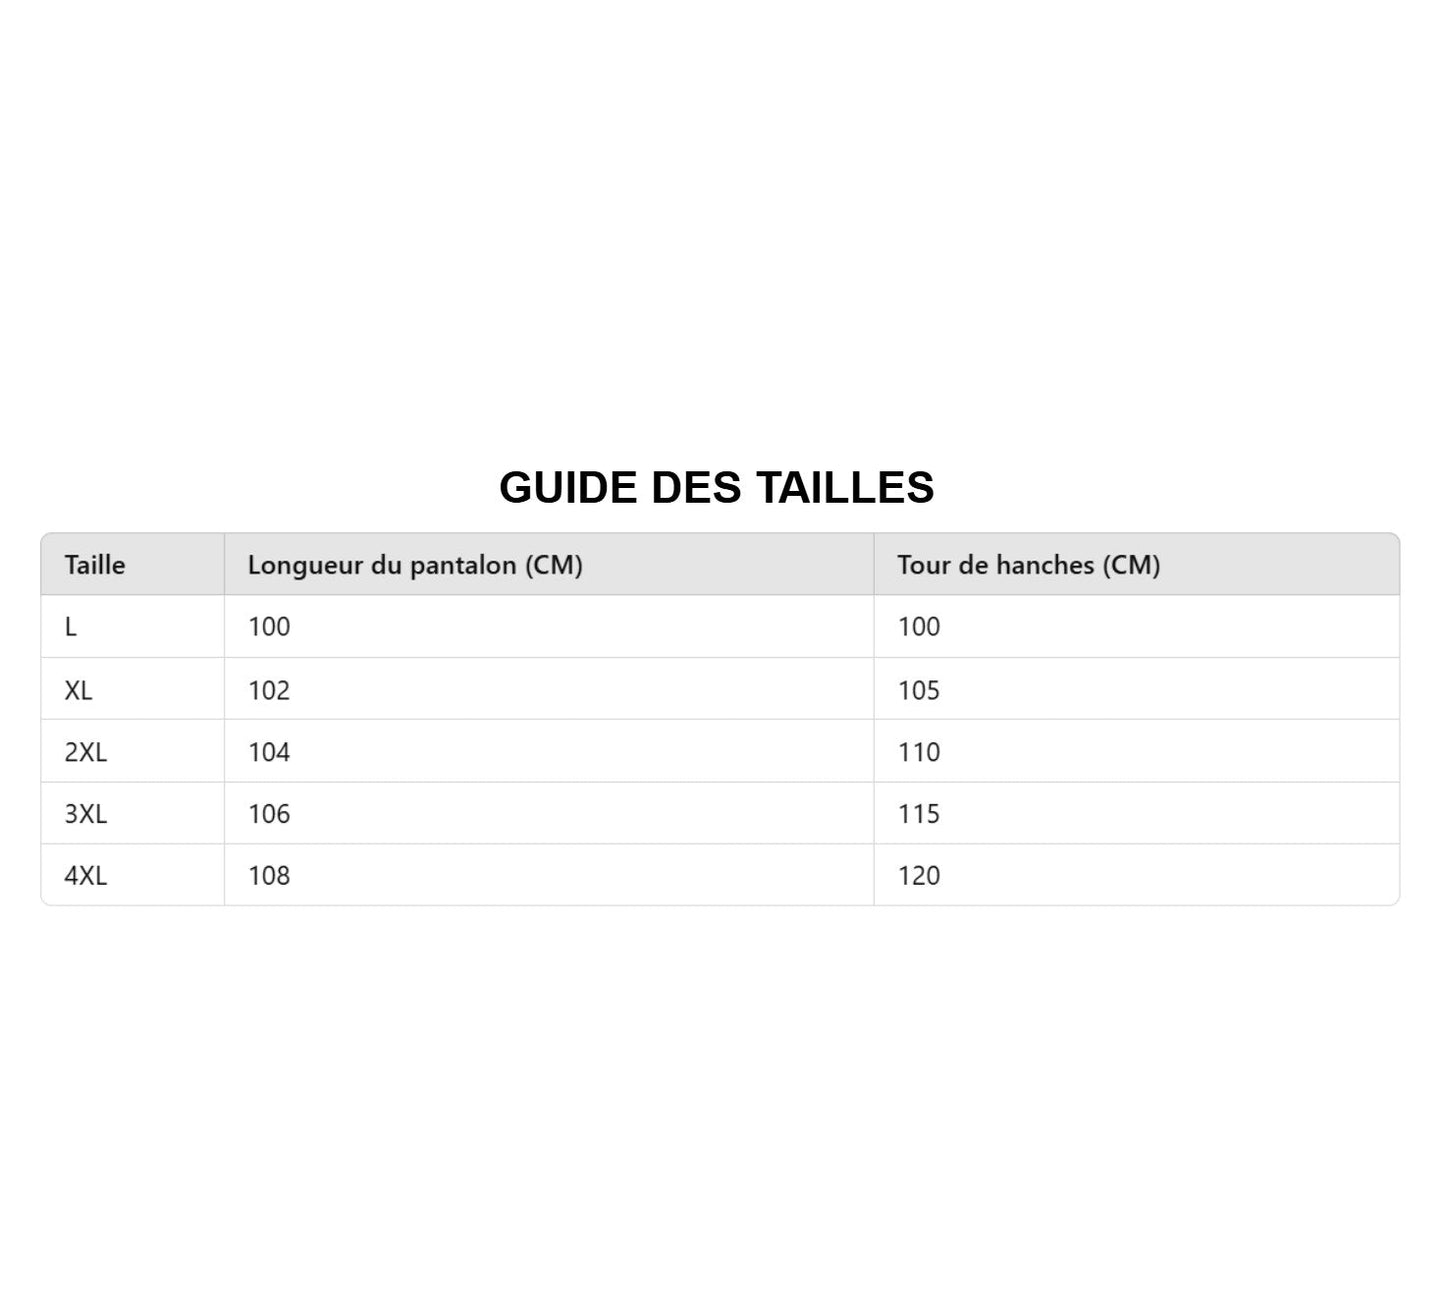Click hip measurement 100 for size L
The image size is (1445, 1302).
pos(919,627)
